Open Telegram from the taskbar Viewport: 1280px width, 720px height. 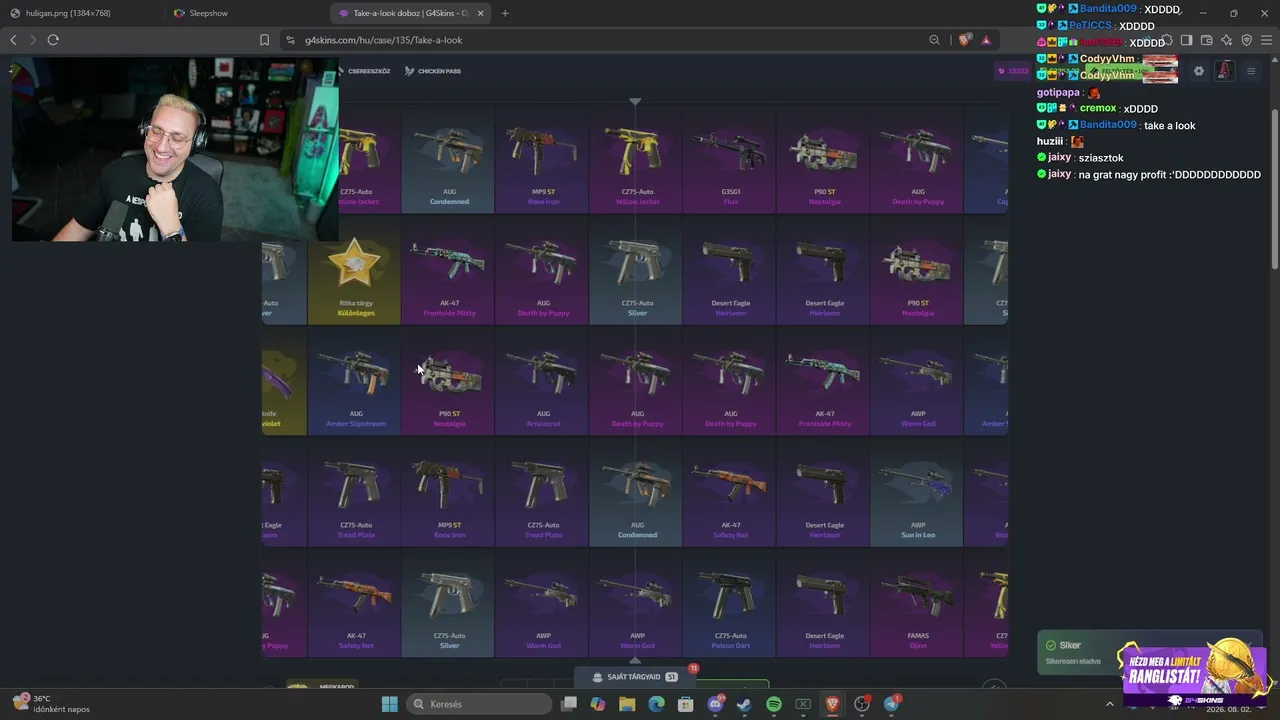892,704
